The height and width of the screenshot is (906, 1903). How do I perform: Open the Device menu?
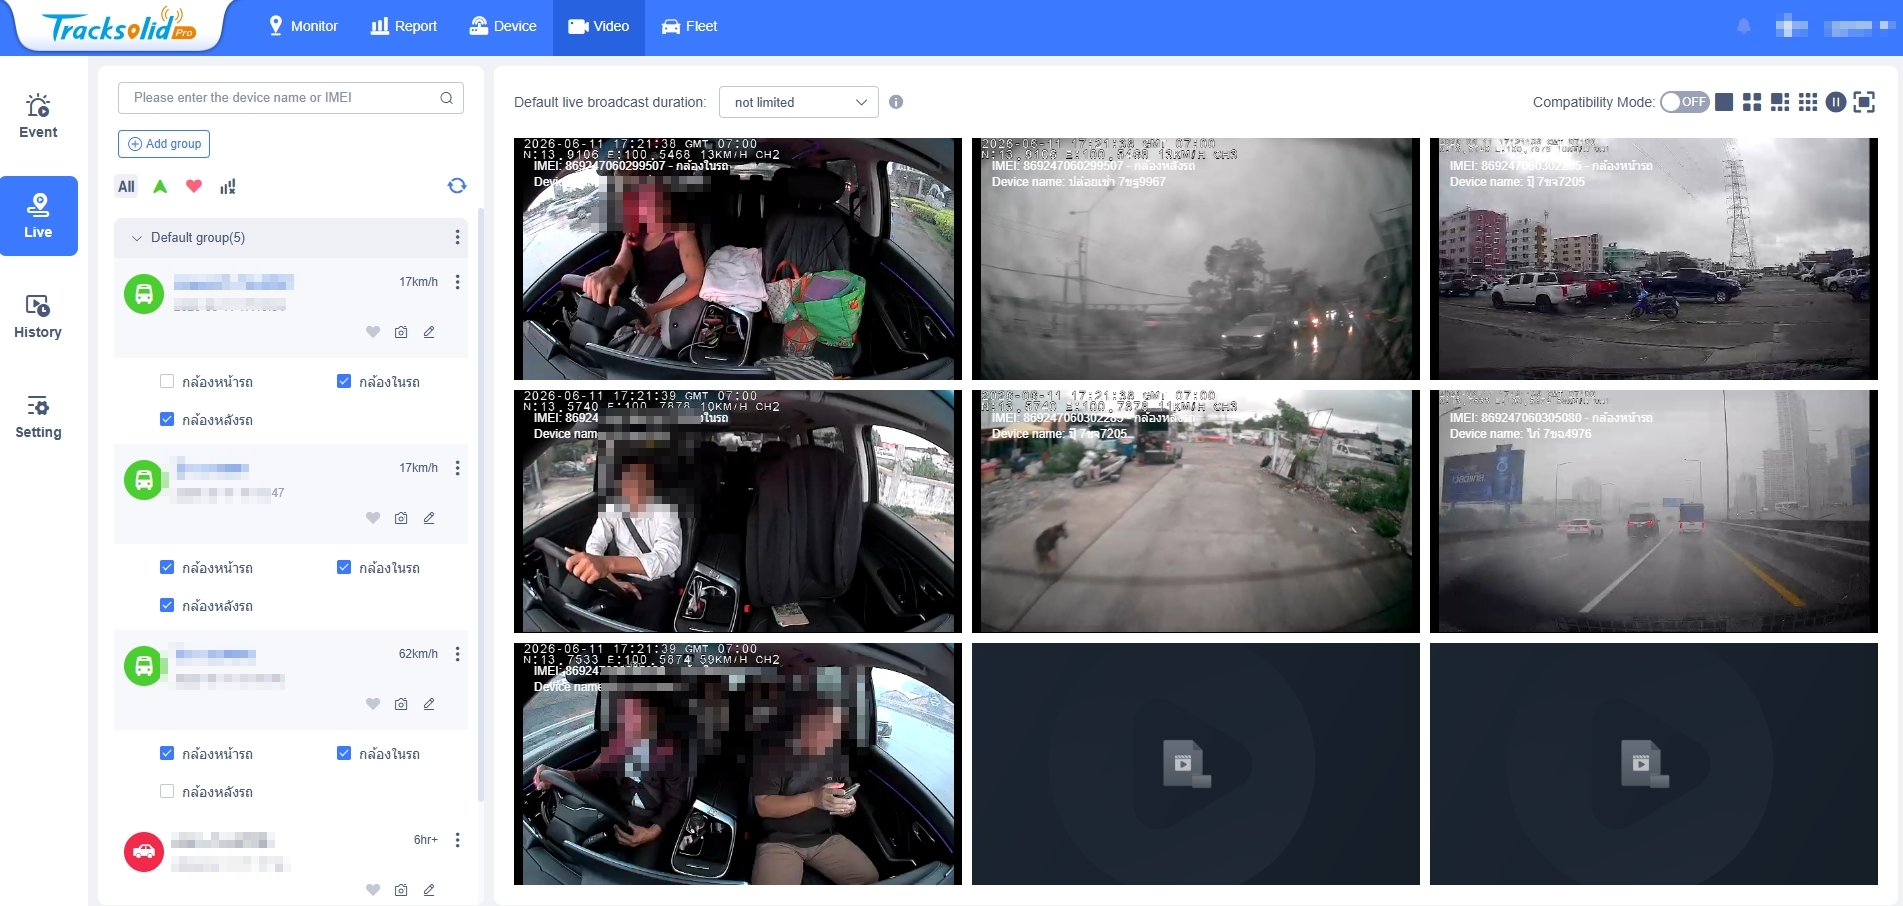click(x=504, y=26)
